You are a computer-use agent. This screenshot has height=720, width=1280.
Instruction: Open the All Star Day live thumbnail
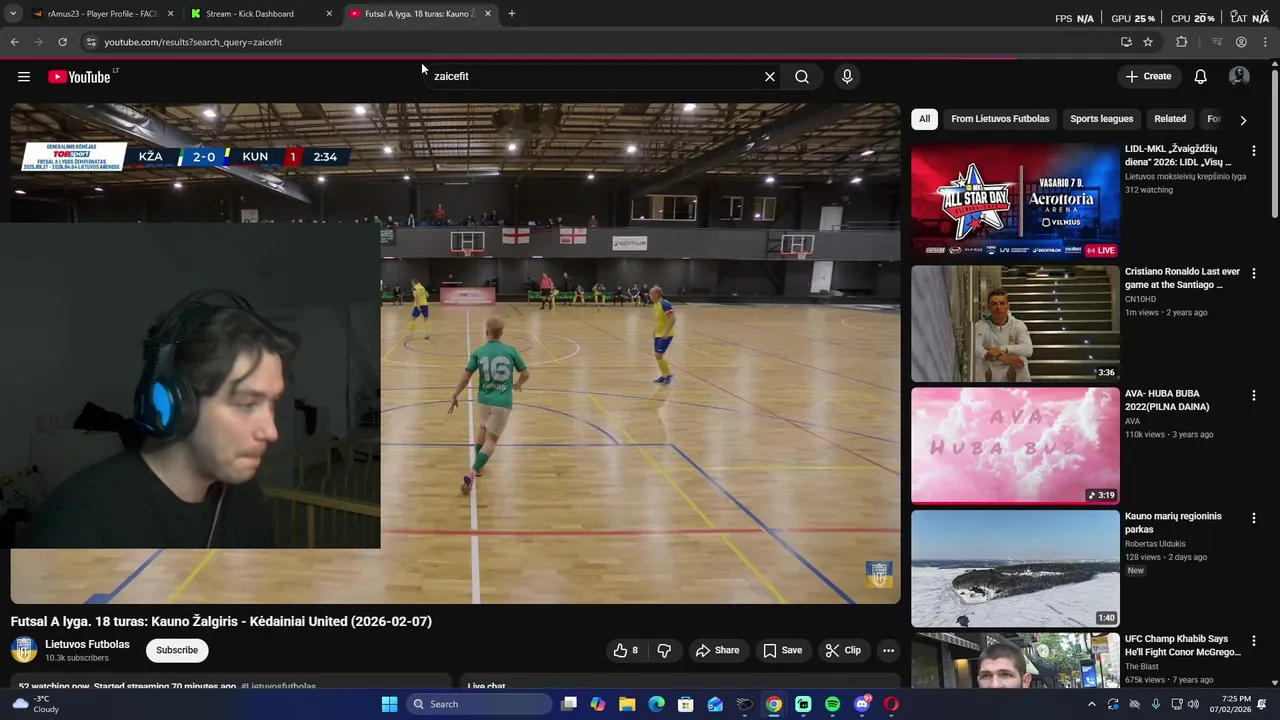click(x=1015, y=200)
